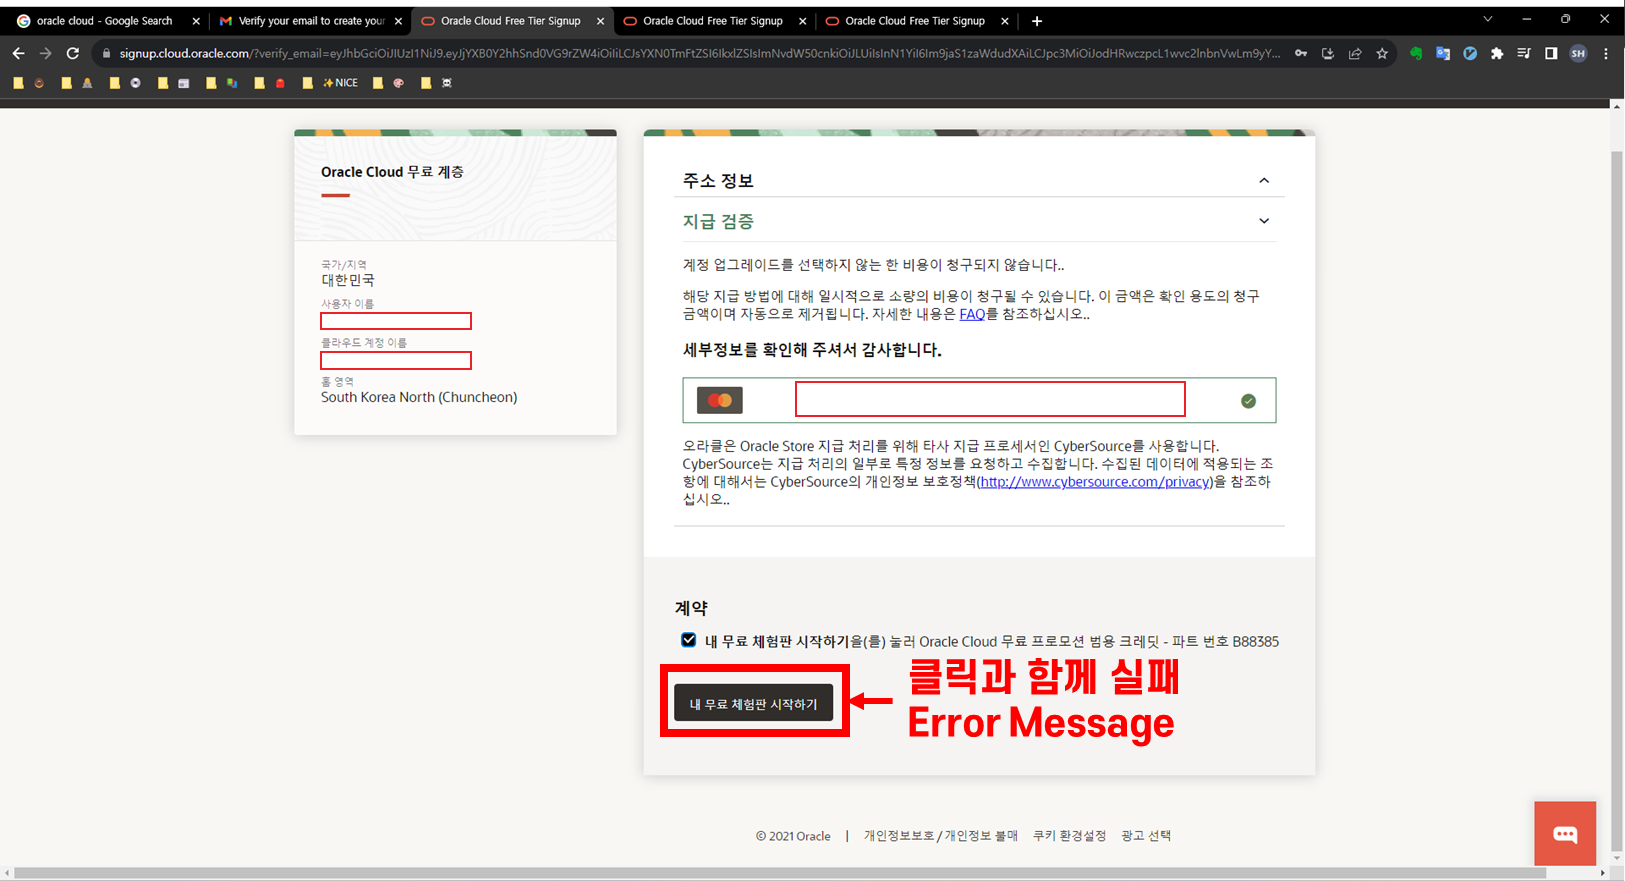Click the South Korea North (Chuncheon) region text
The image size is (1625, 881).
tap(419, 397)
